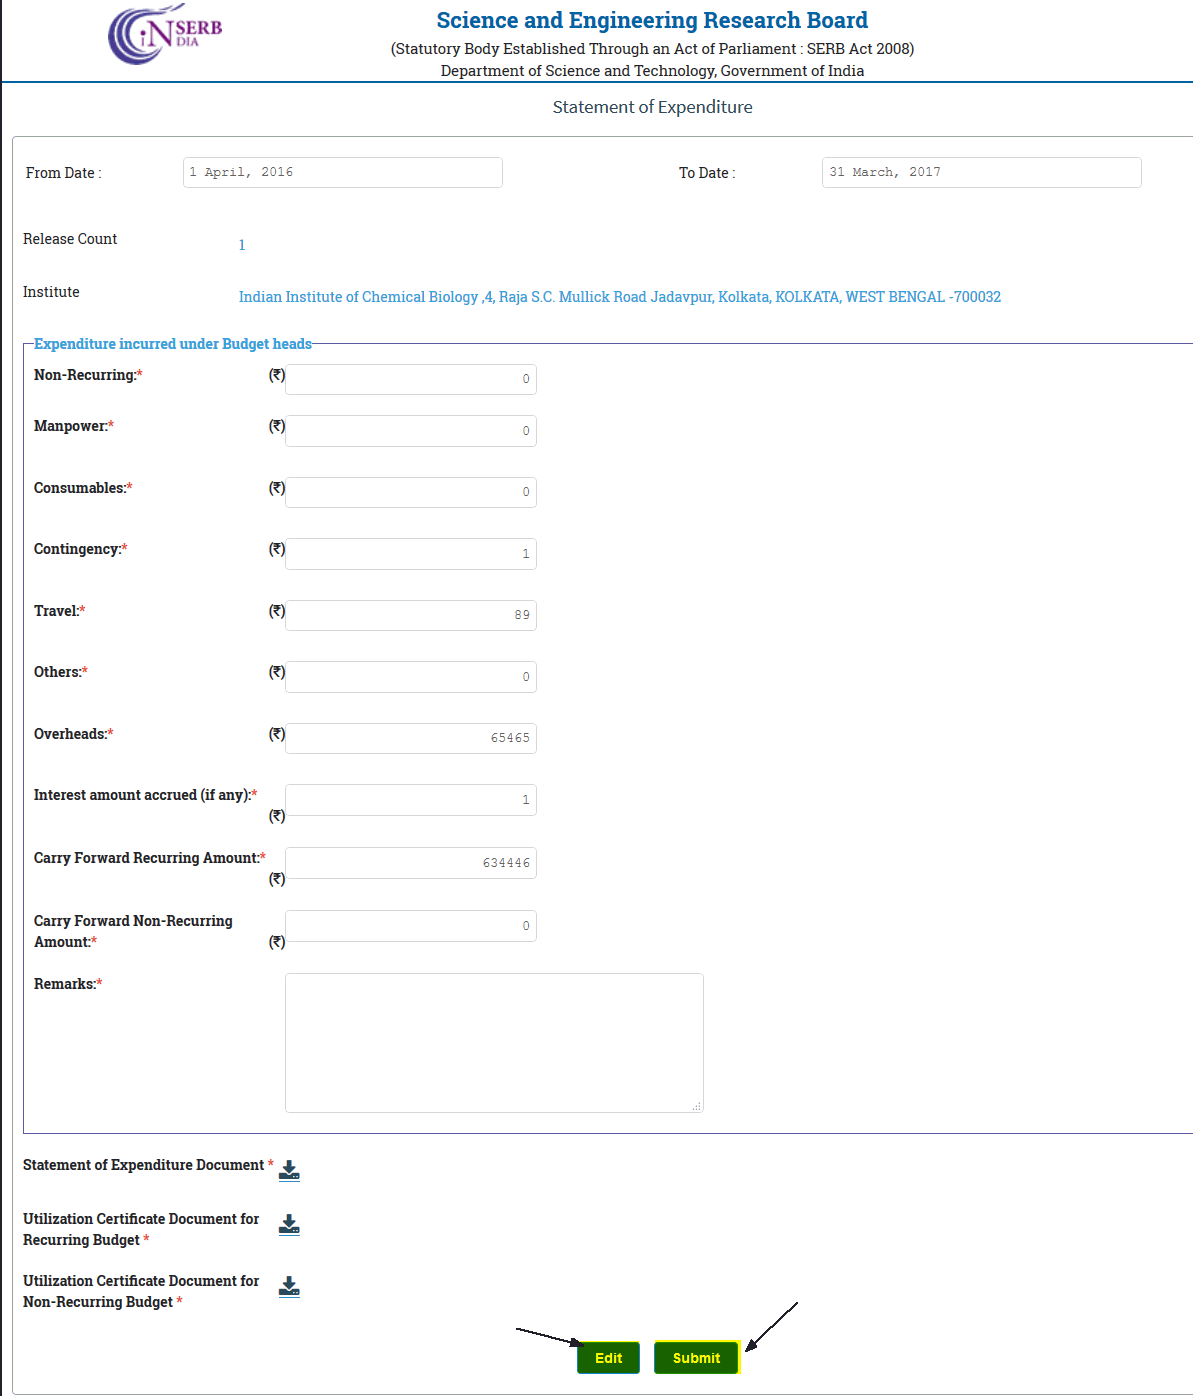Focus the Interest amount accrued field
Image resolution: width=1193 pixels, height=1396 pixels.
point(411,800)
